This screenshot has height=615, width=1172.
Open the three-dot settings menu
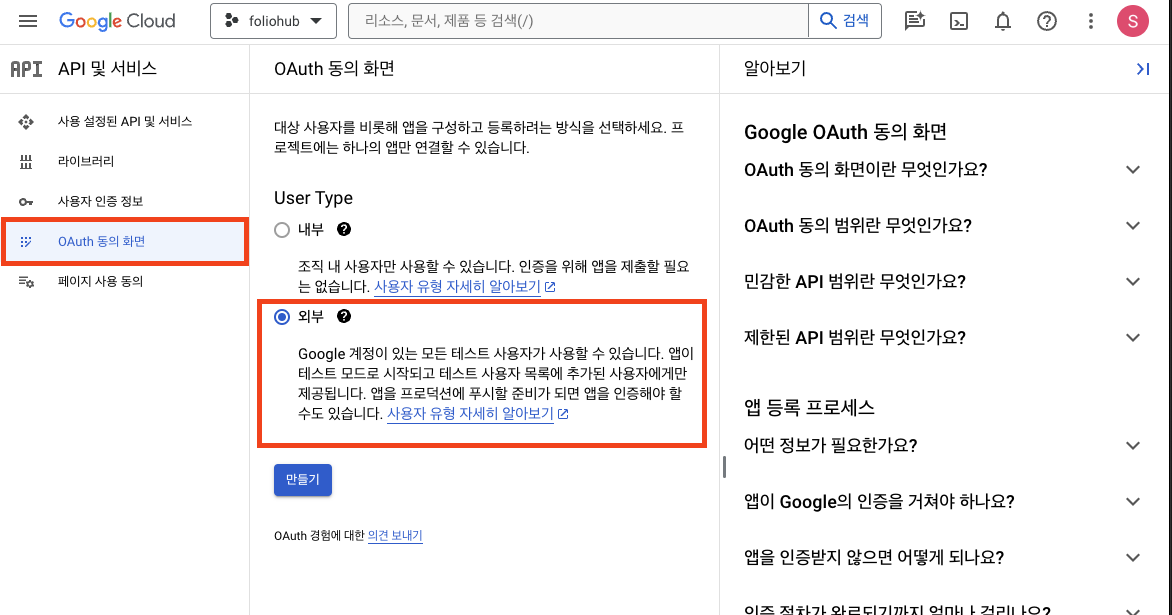1091,21
